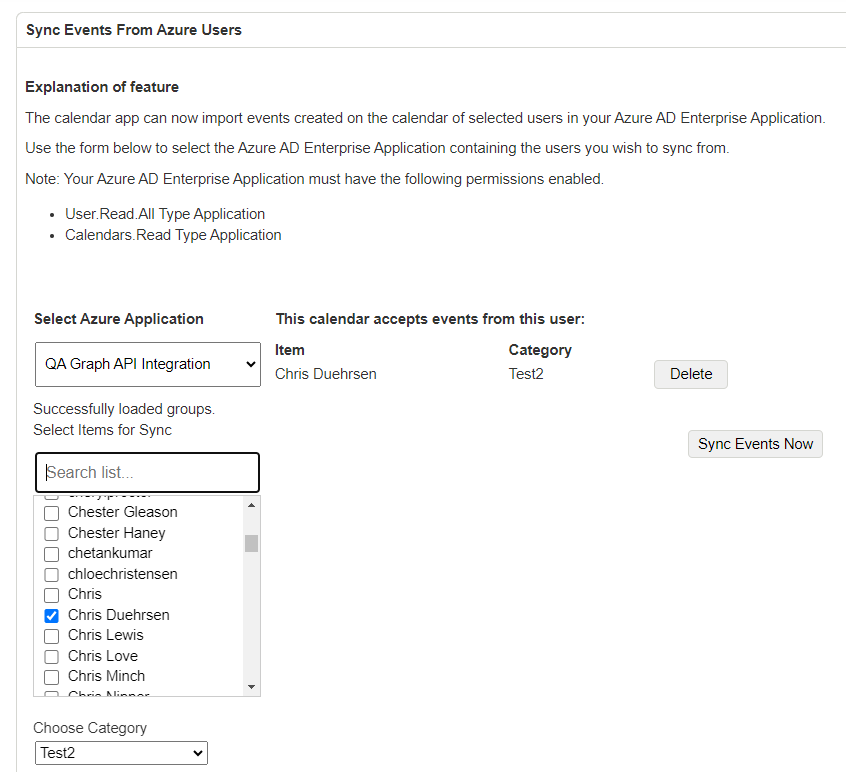Click 'User.Read.All Type Application' bullet
The height and width of the screenshot is (772, 846).
coord(165,214)
